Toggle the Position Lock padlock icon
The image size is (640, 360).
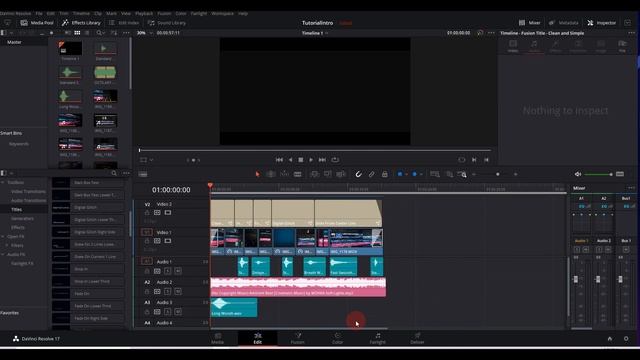tap(384, 174)
